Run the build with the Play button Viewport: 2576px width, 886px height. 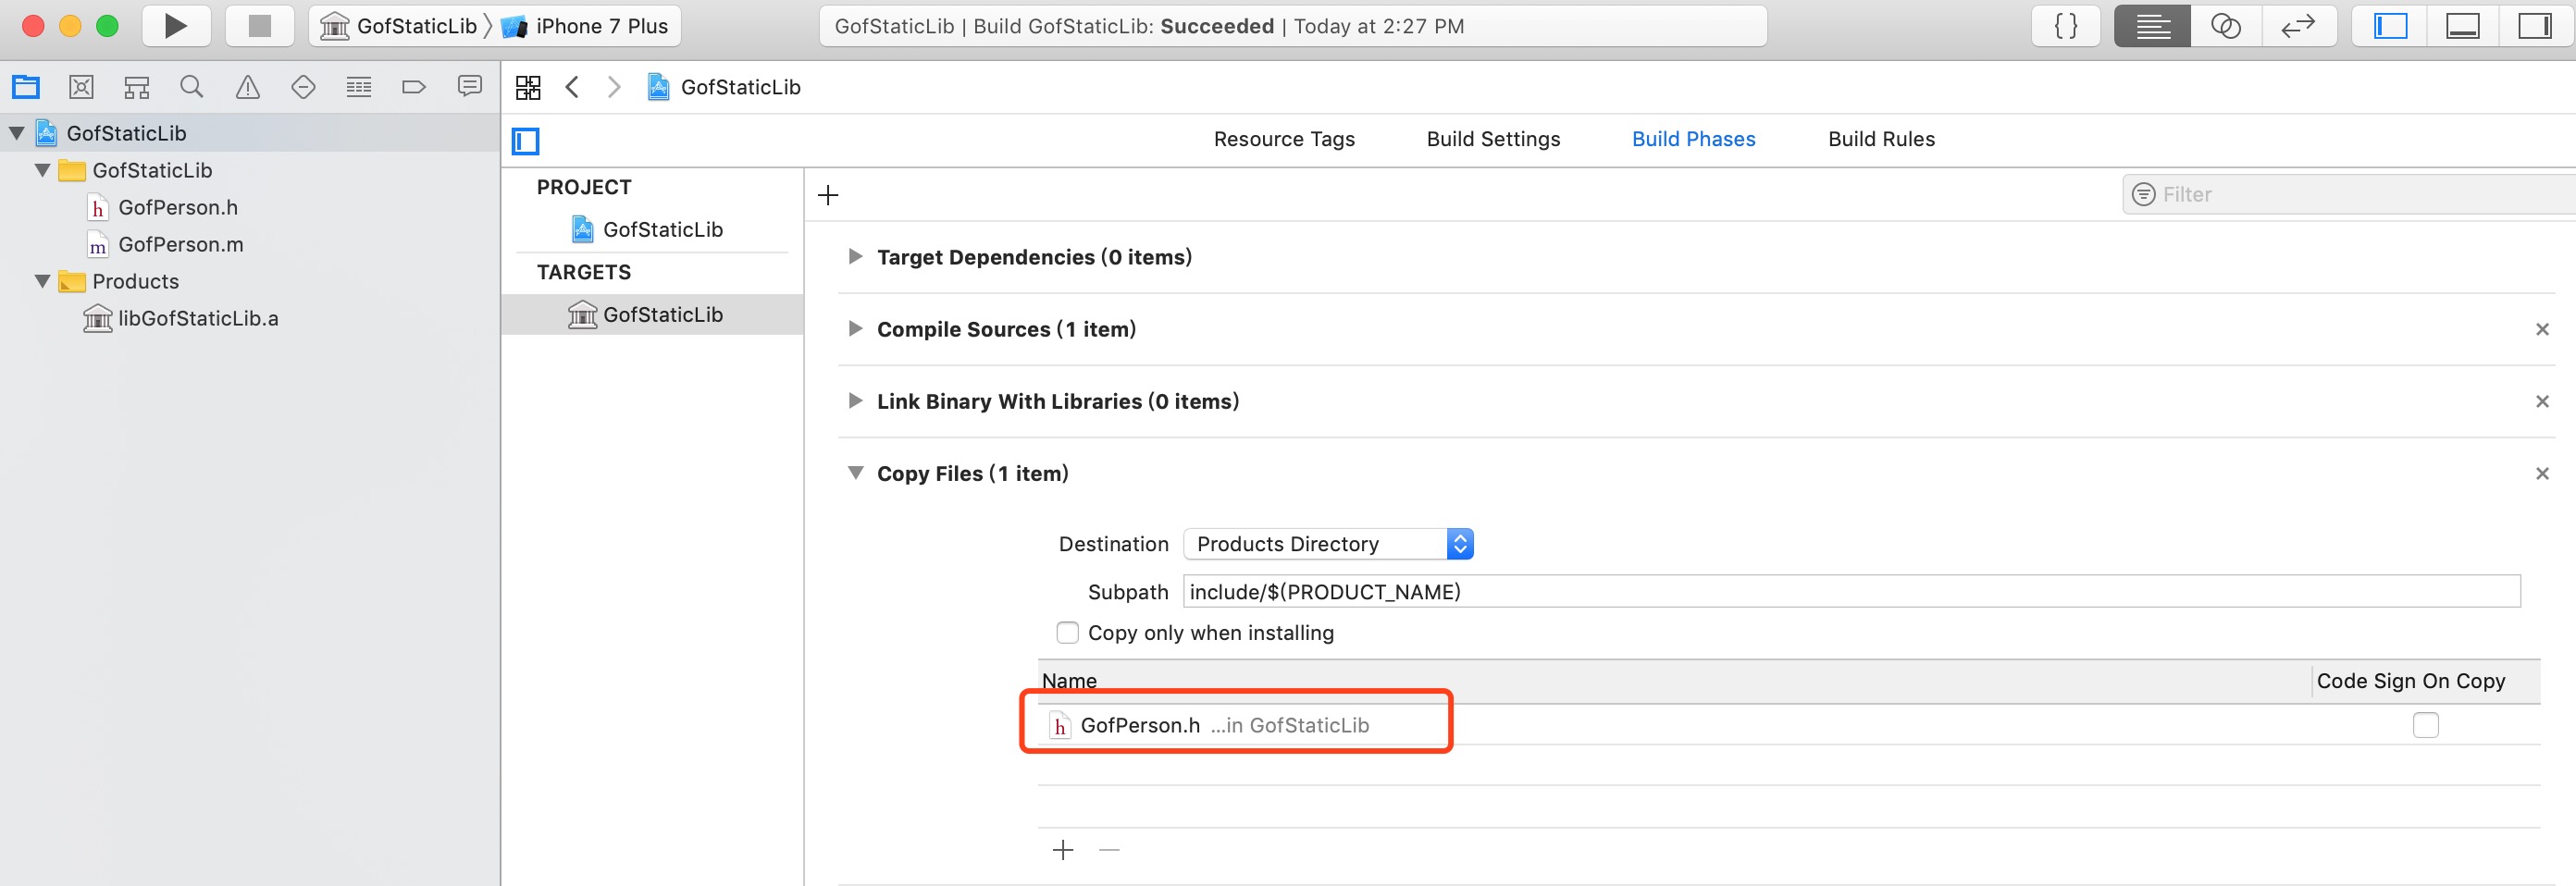176,26
